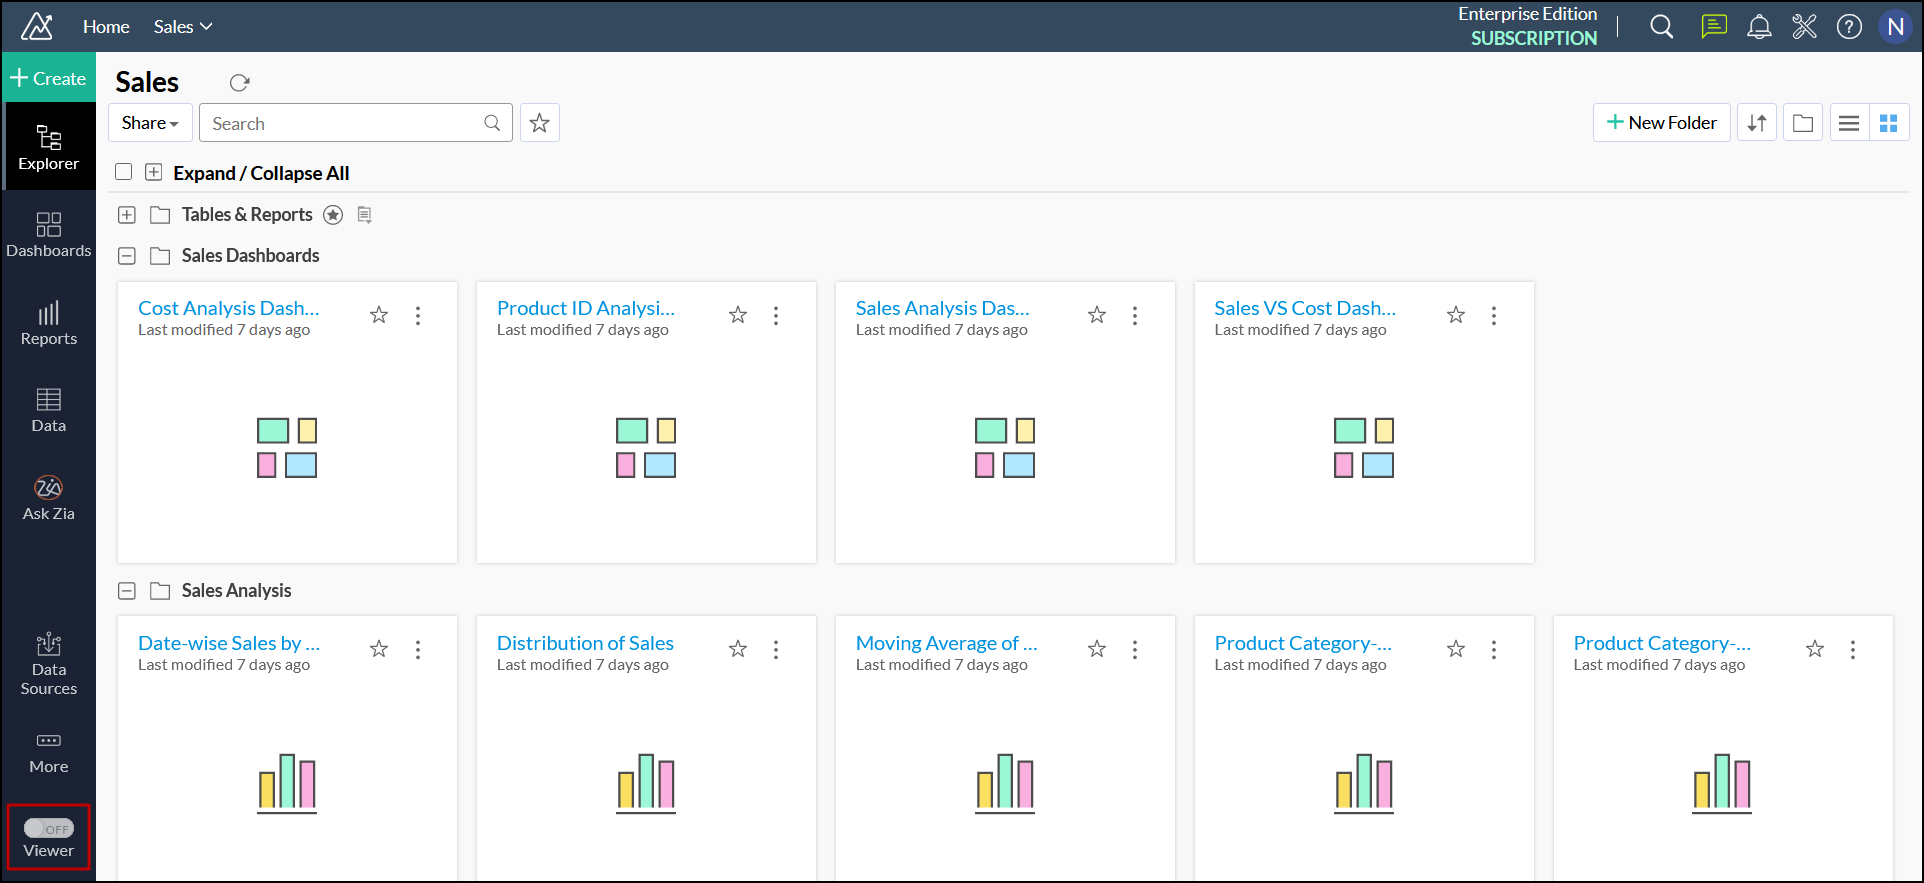Viewport: 1924px width, 883px height.
Task: Open the Data Sources panel
Action: pos(48,664)
